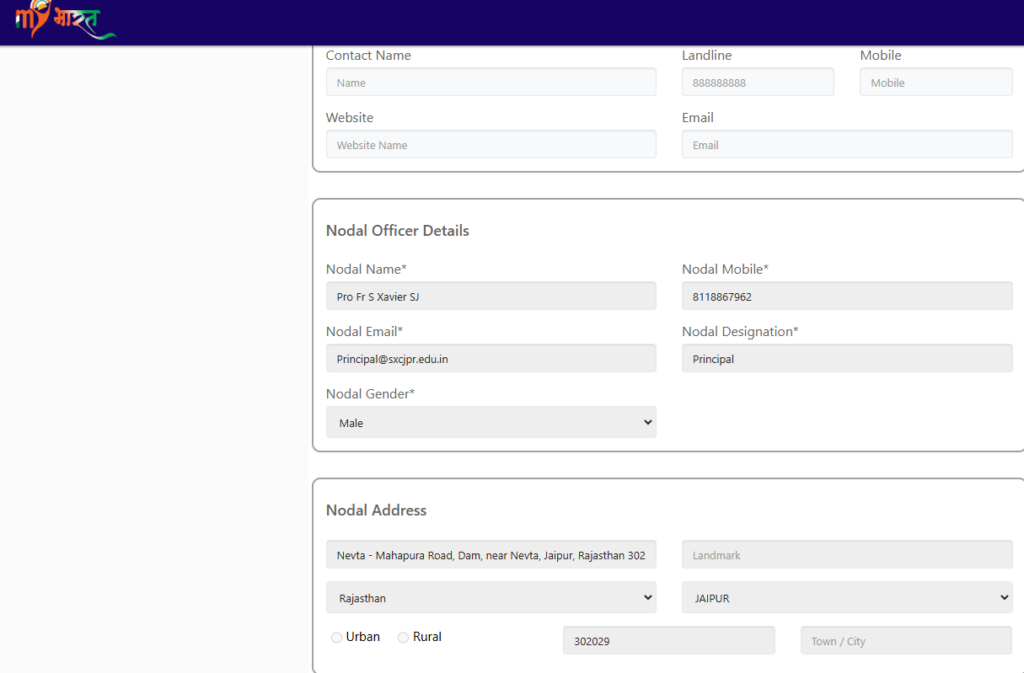This screenshot has height=673, width=1024.
Task: Click the Rural label text
Action: click(x=427, y=636)
